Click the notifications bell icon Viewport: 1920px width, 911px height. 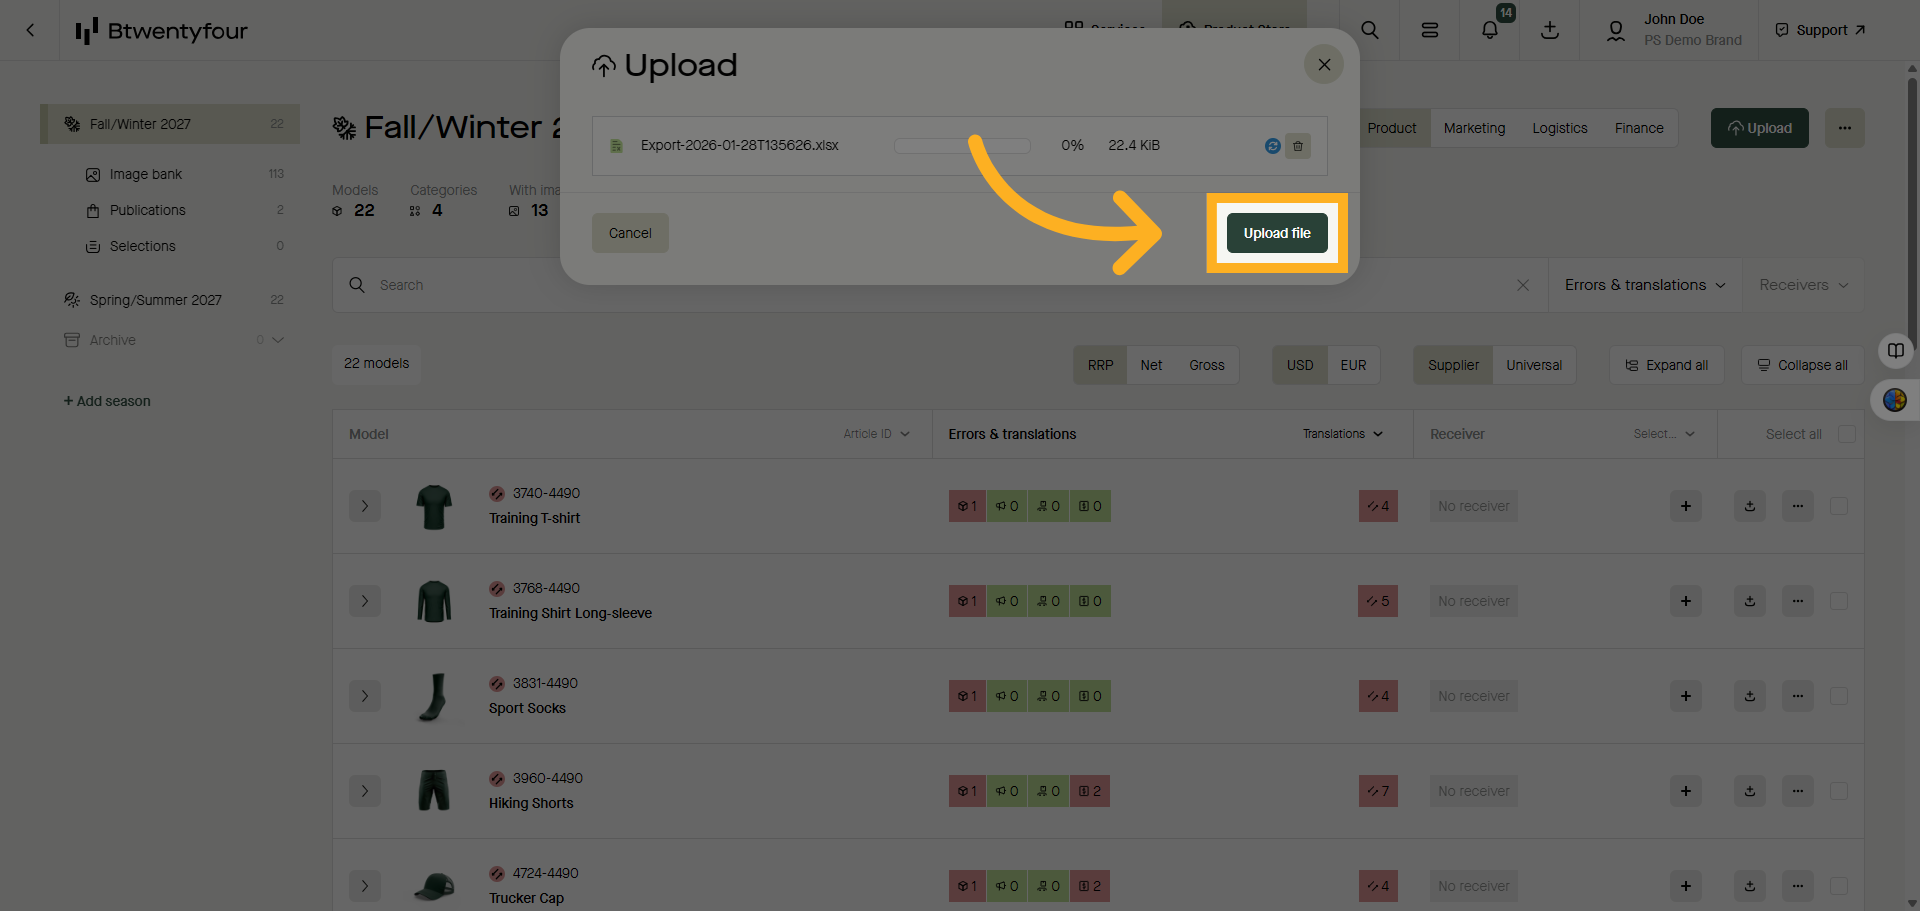click(x=1489, y=30)
